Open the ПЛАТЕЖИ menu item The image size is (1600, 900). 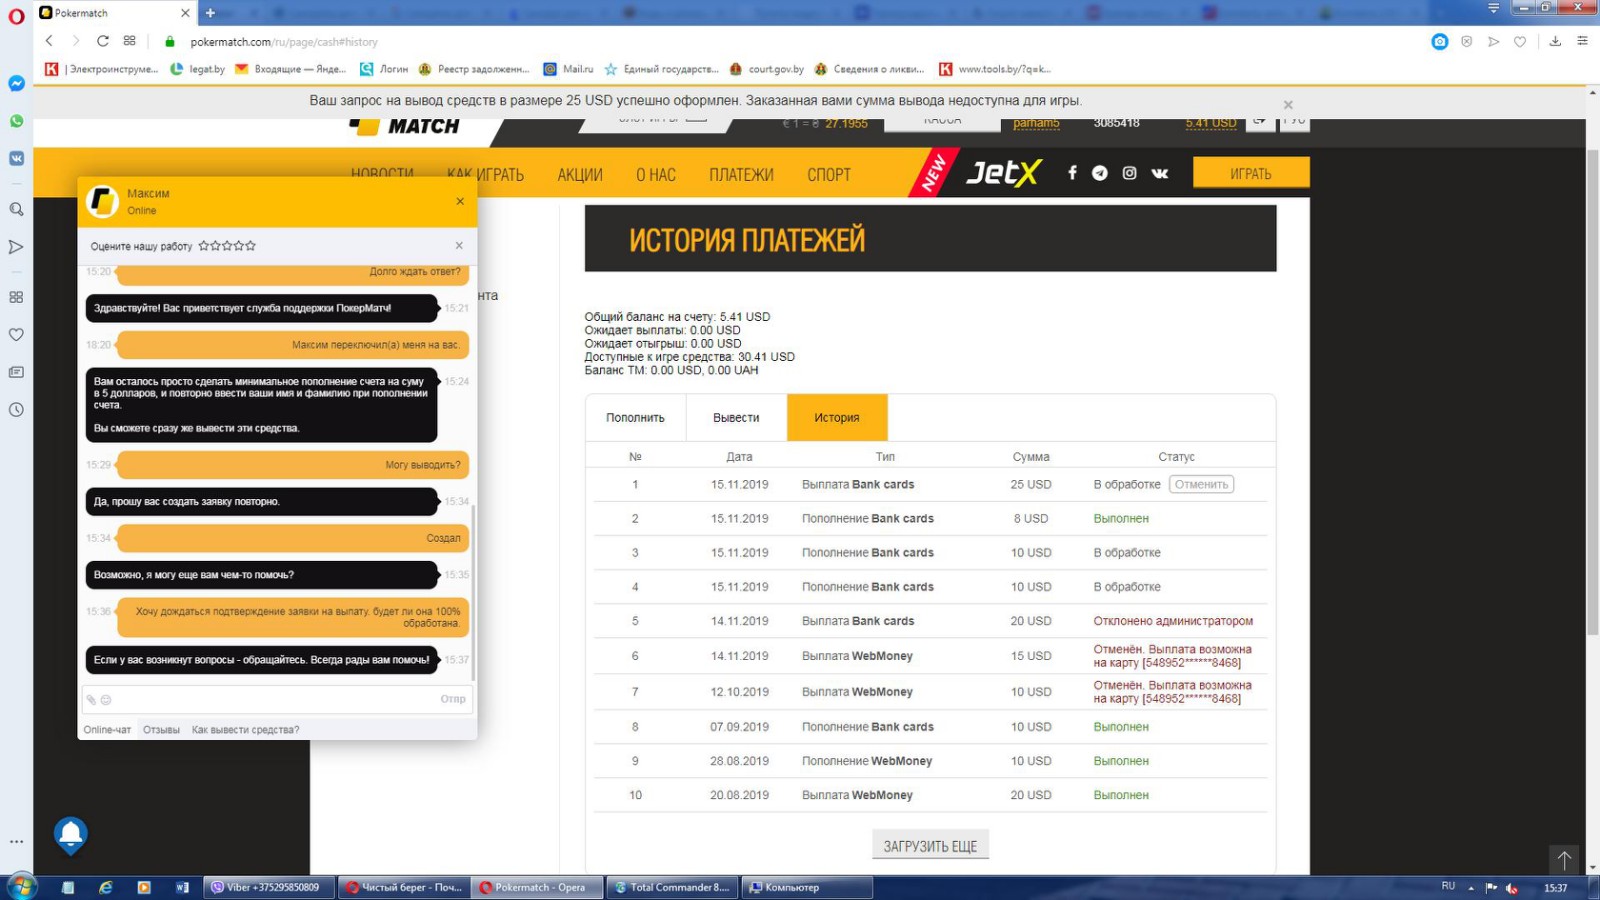(741, 175)
